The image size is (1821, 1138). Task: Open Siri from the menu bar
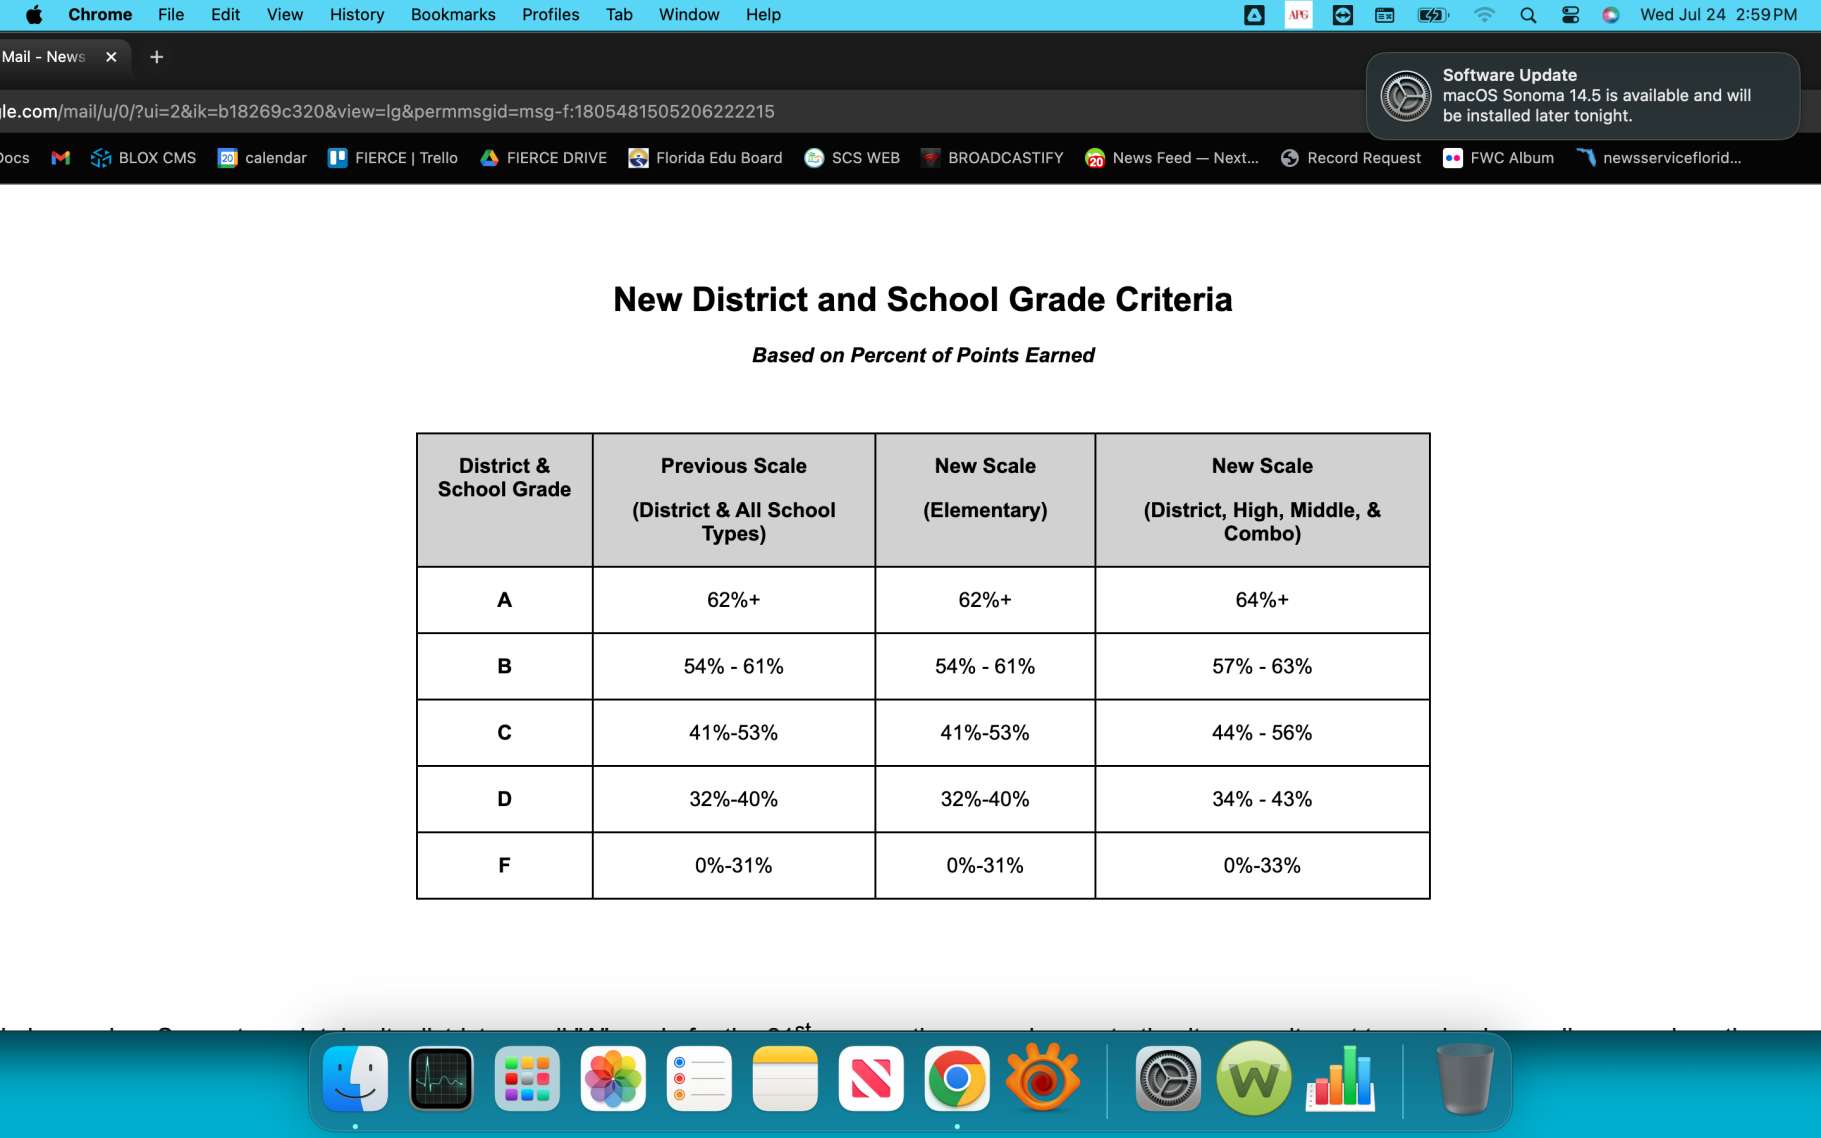tap(1610, 15)
